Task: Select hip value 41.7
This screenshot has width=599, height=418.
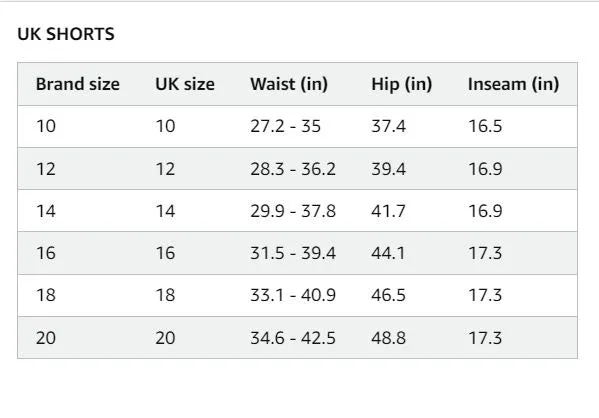Action: (x=388, y=211)
